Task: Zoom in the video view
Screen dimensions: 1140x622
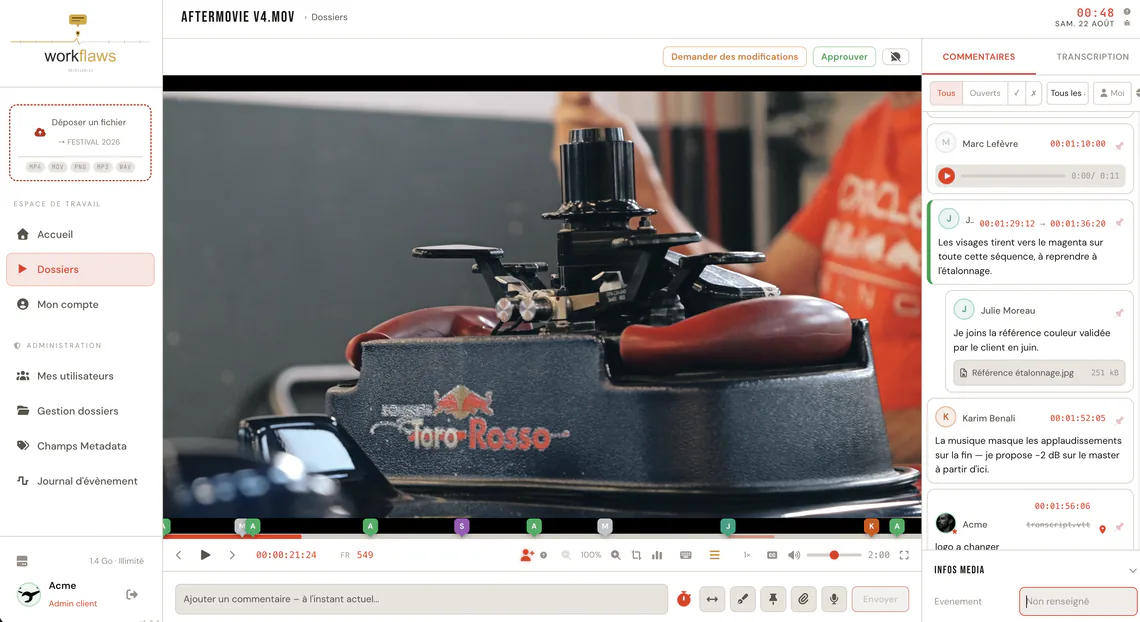Action: point(616,554)
